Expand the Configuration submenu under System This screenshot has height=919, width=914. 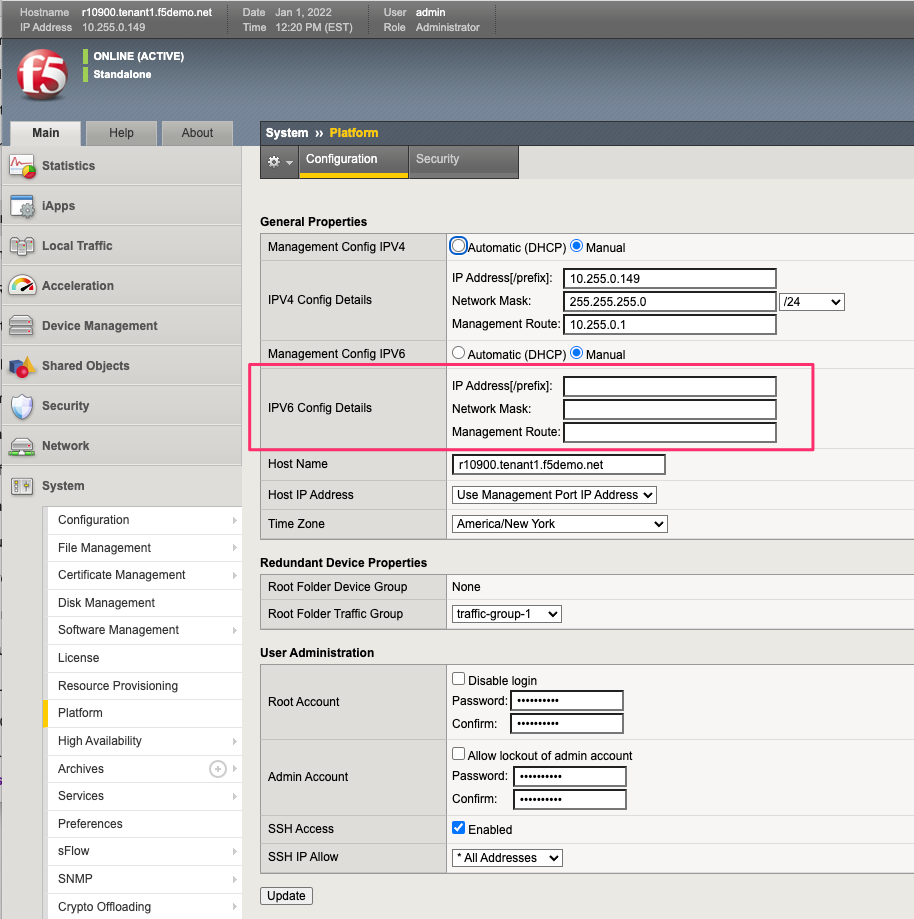point(235,520)
